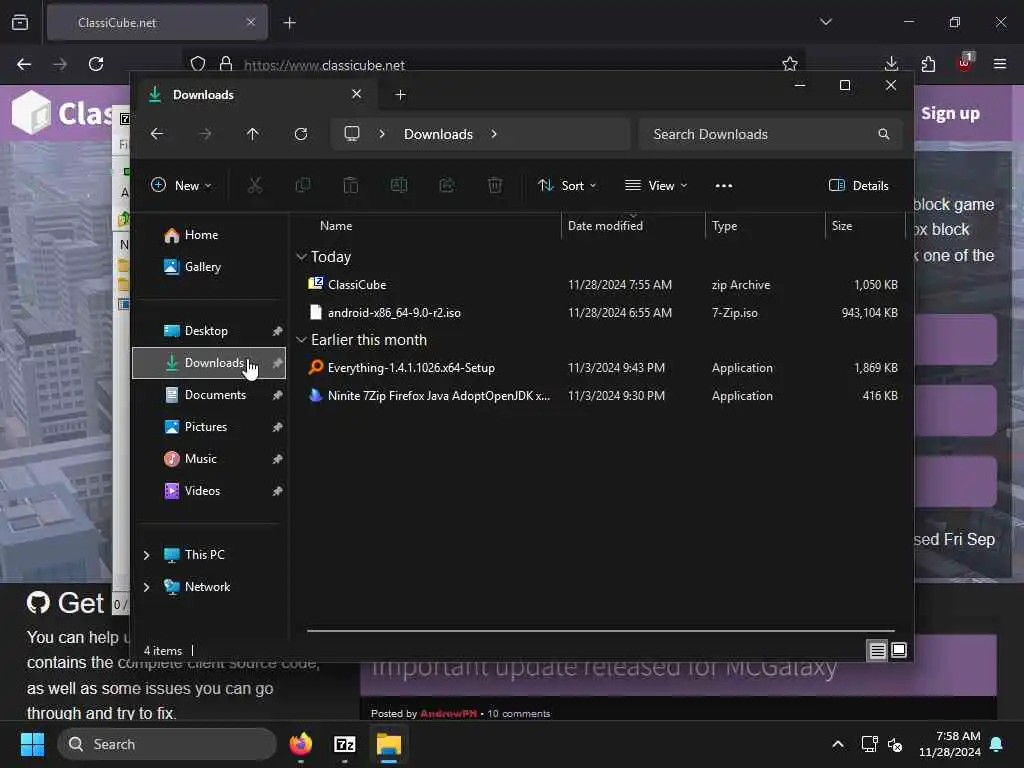Open the See more ellipsis menu
Viewport: 1024px width, 768px height.
tap(724, 185)
